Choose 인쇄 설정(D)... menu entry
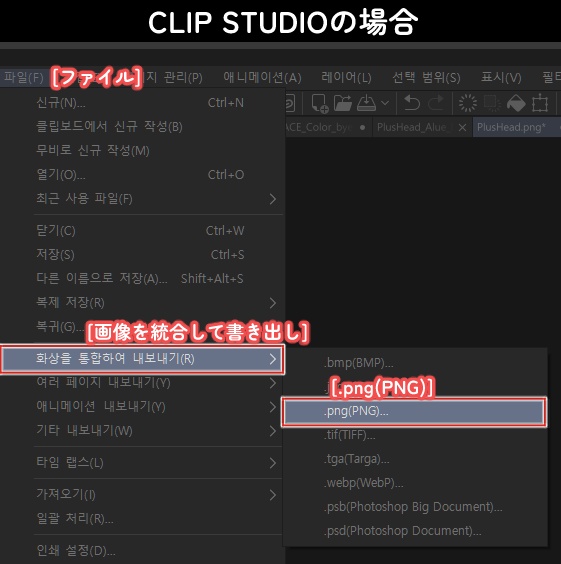Screen dimensions: 561x564 (x=142, y=551)
